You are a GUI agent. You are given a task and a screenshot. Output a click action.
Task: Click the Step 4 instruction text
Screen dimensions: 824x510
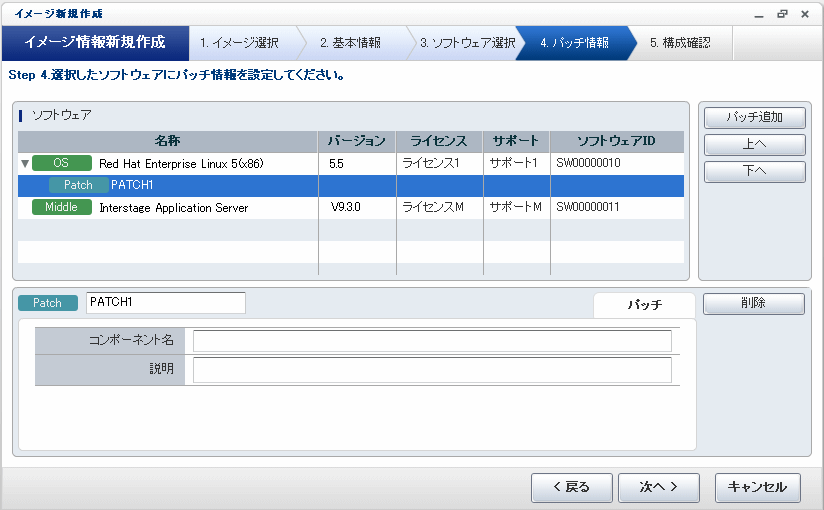177,75
